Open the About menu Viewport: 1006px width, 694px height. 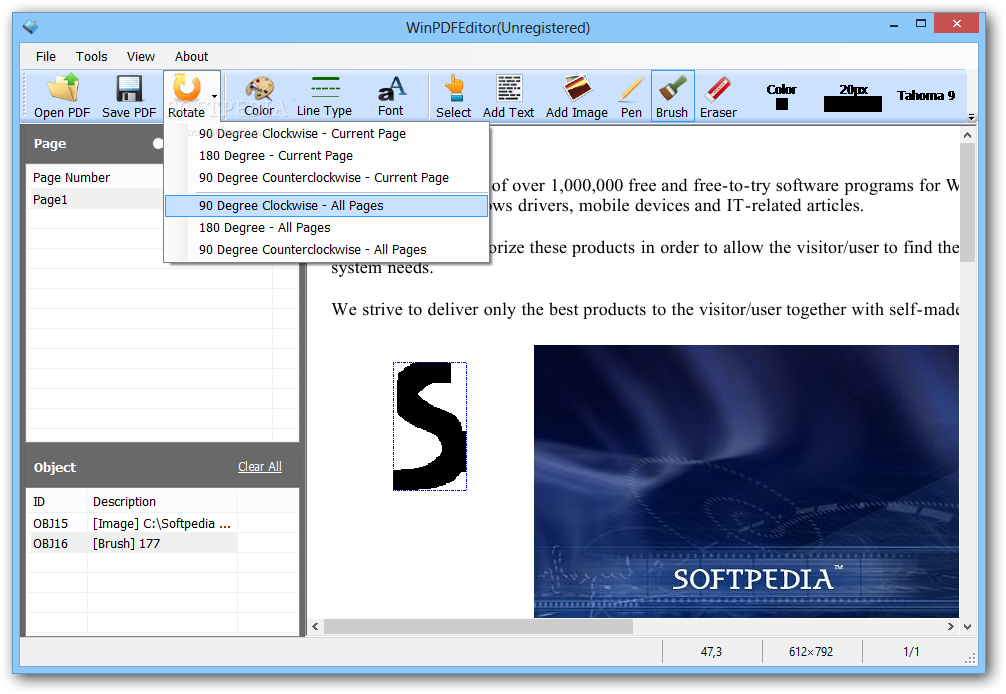pyautogui.click(x=191, y=56)
